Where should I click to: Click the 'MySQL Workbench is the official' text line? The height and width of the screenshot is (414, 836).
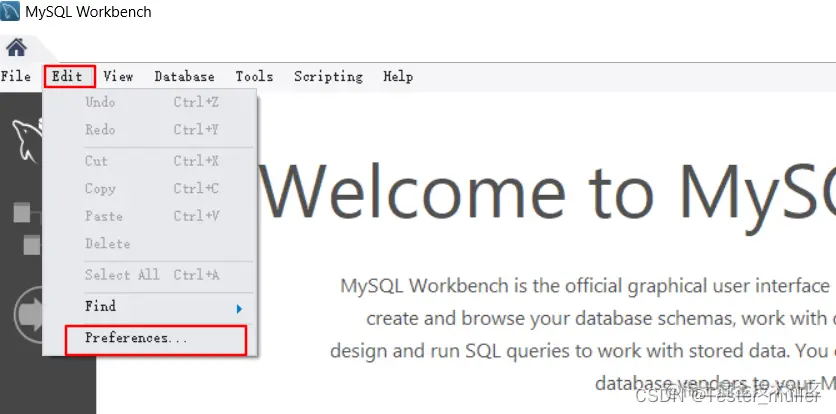point(585,286)
